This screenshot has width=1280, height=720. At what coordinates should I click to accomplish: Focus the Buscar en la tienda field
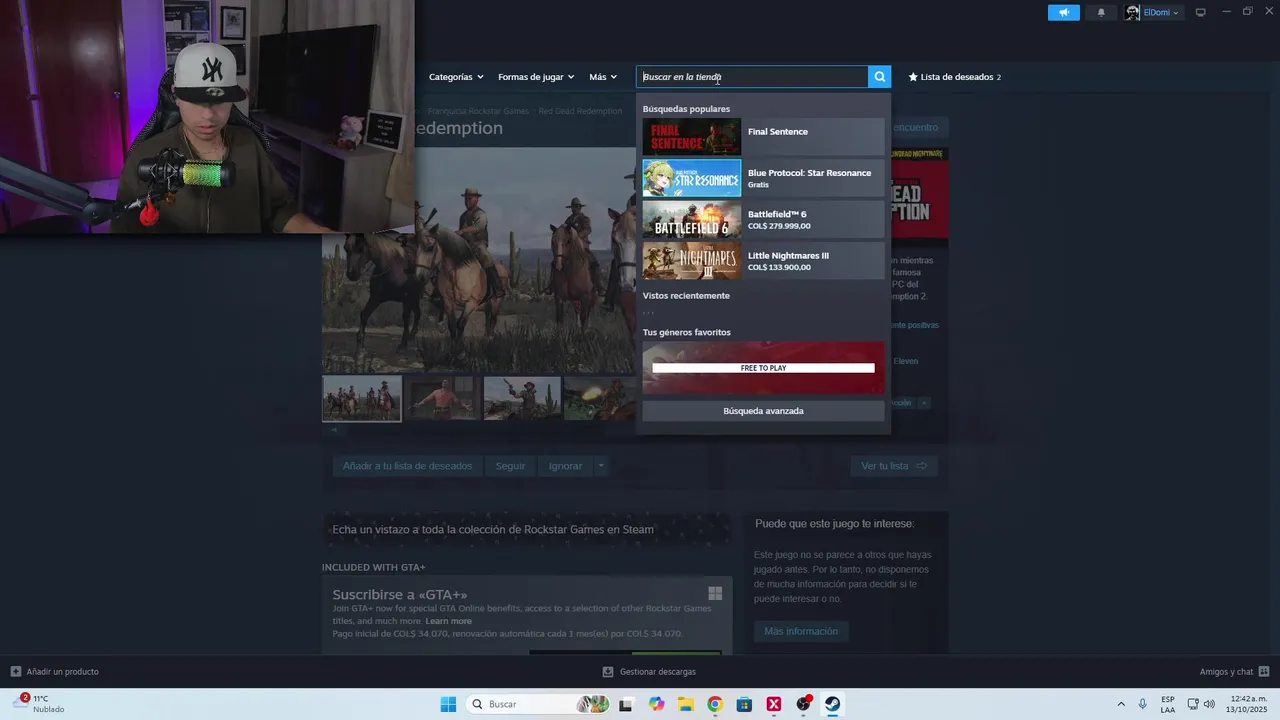752,77
